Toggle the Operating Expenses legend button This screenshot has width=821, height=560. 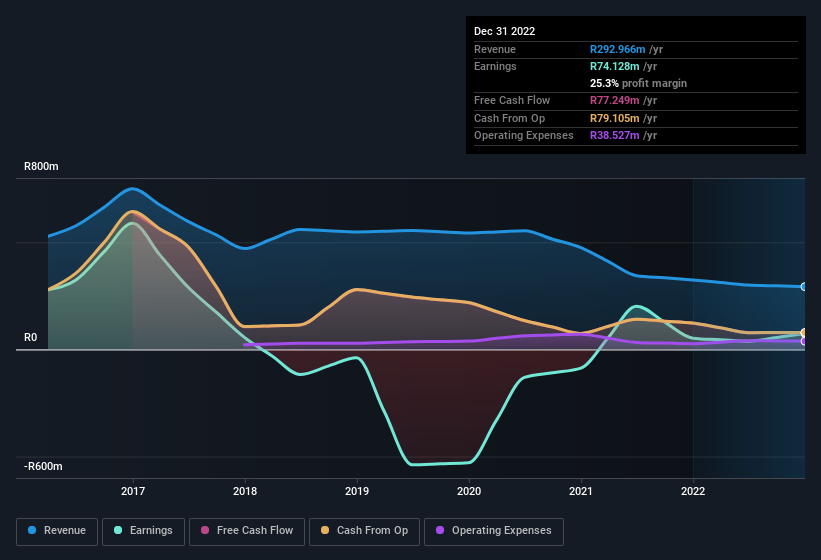(494, 531)
